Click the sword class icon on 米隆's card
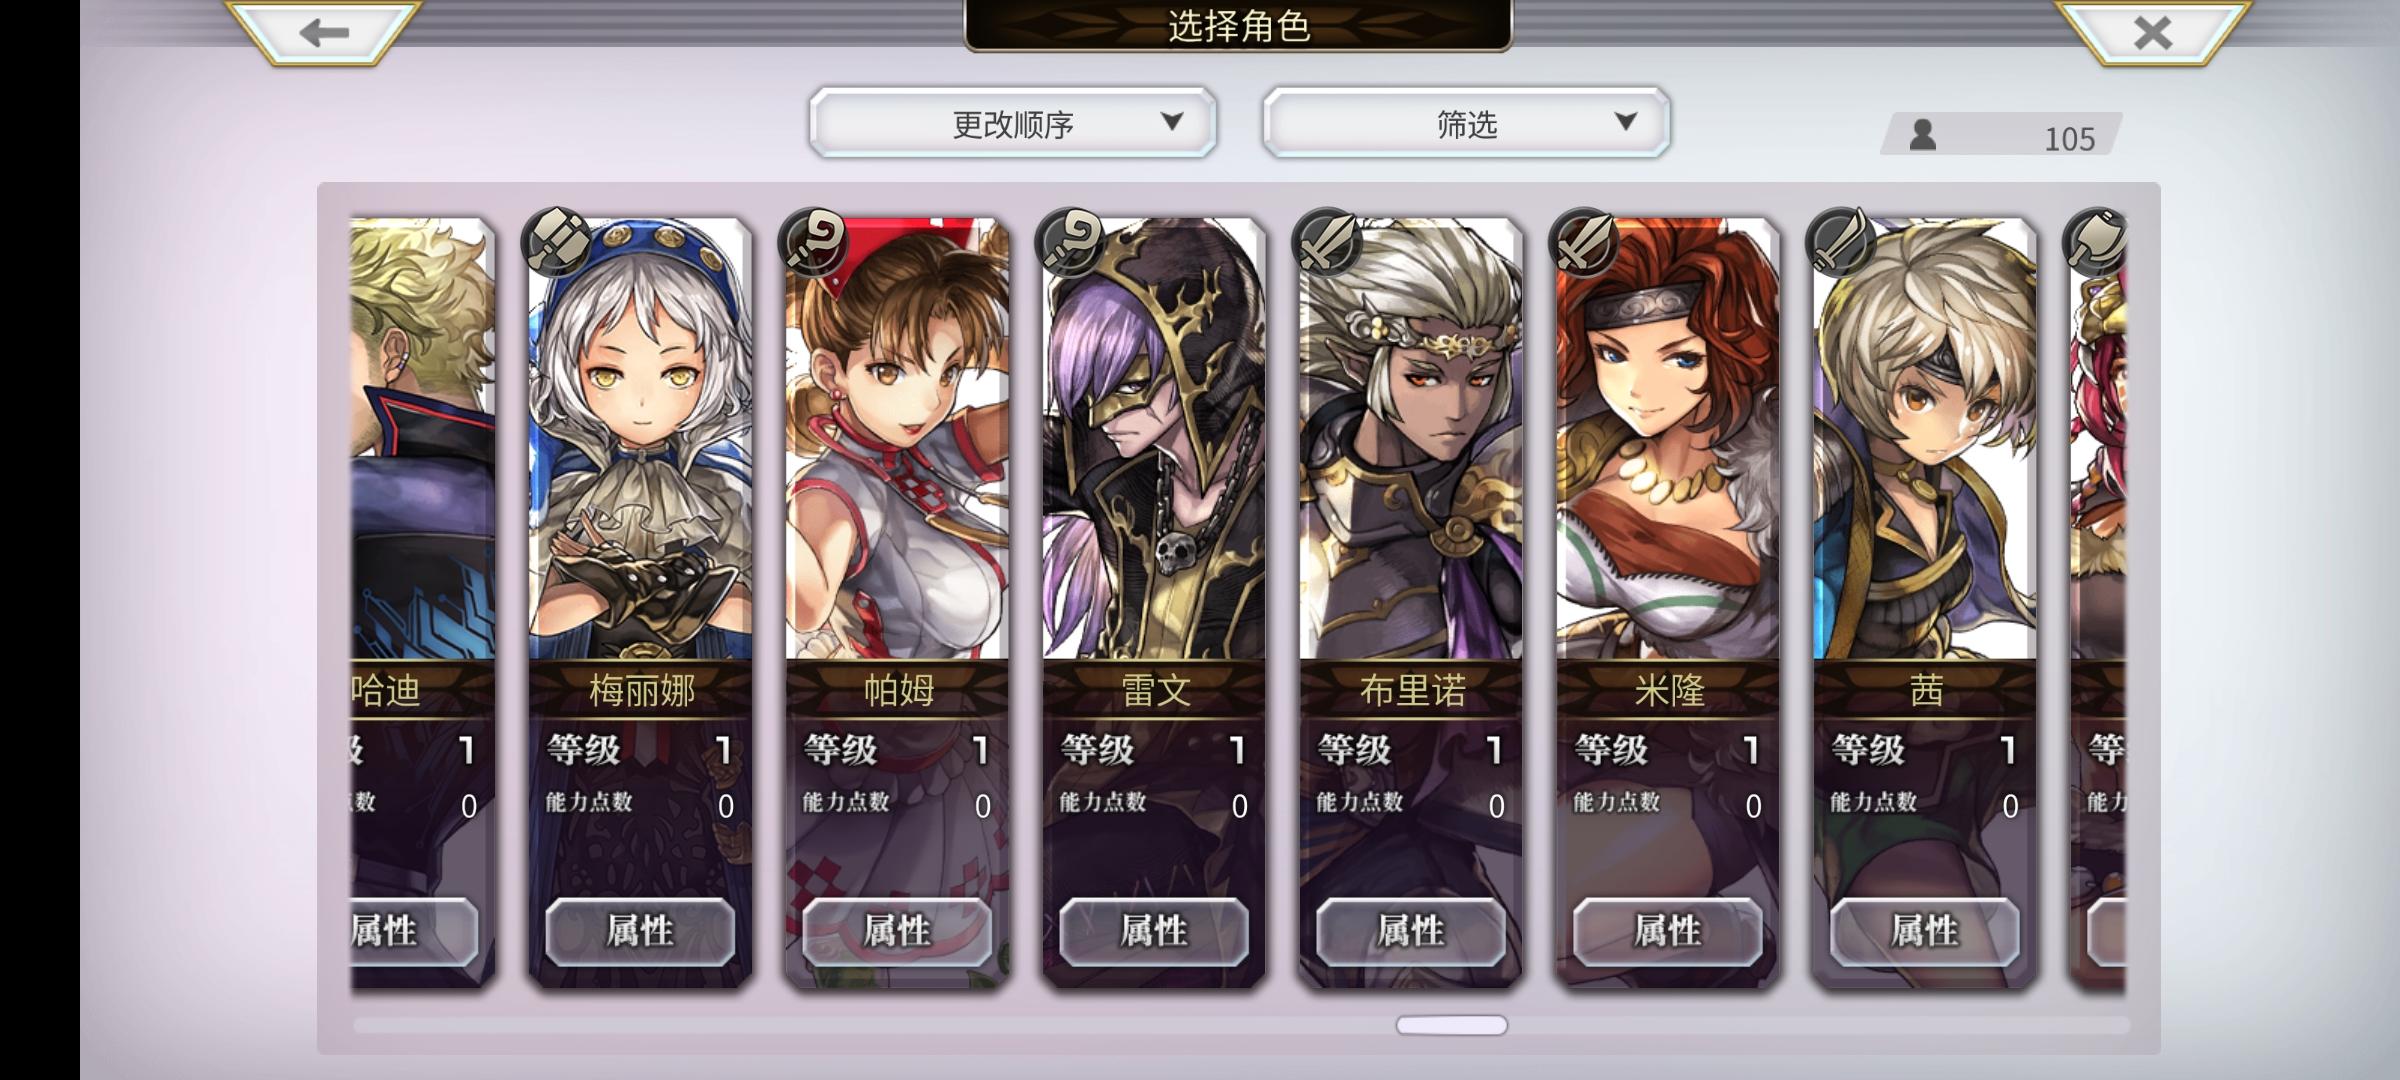This screenshot has height=1080, width=2400. click(x=1585, y=241)
